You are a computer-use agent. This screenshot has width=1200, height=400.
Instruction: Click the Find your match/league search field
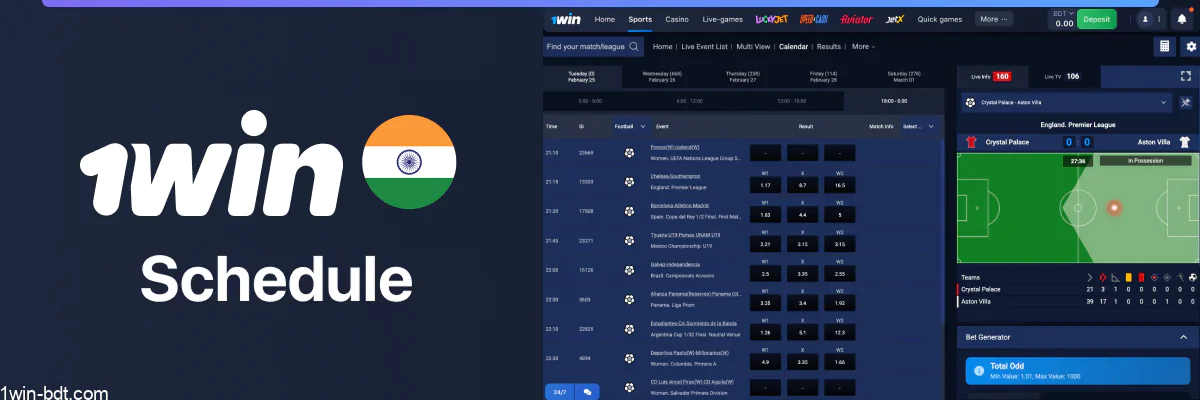(x=594, y=46)
